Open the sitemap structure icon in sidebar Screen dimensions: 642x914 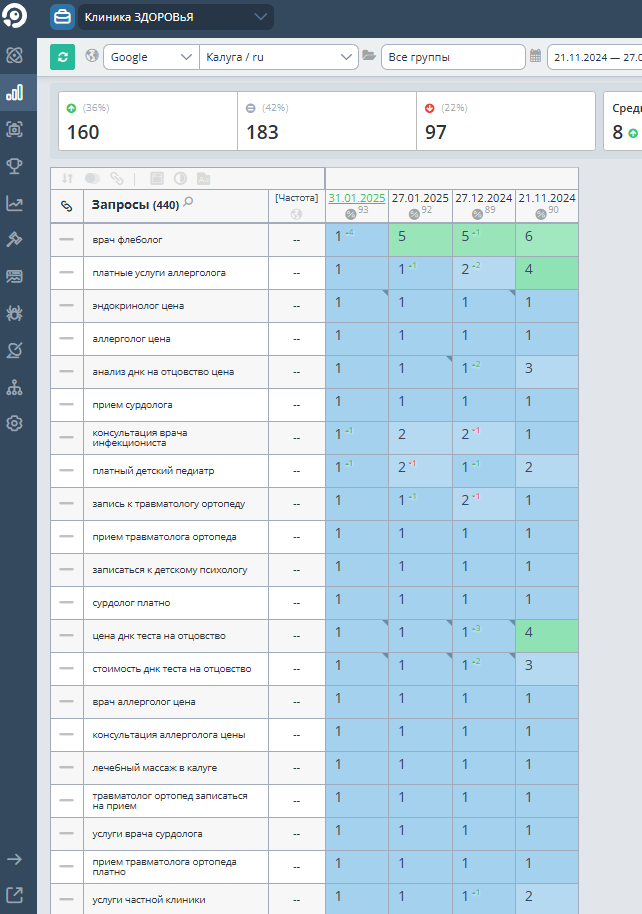(x=15, y=387)
